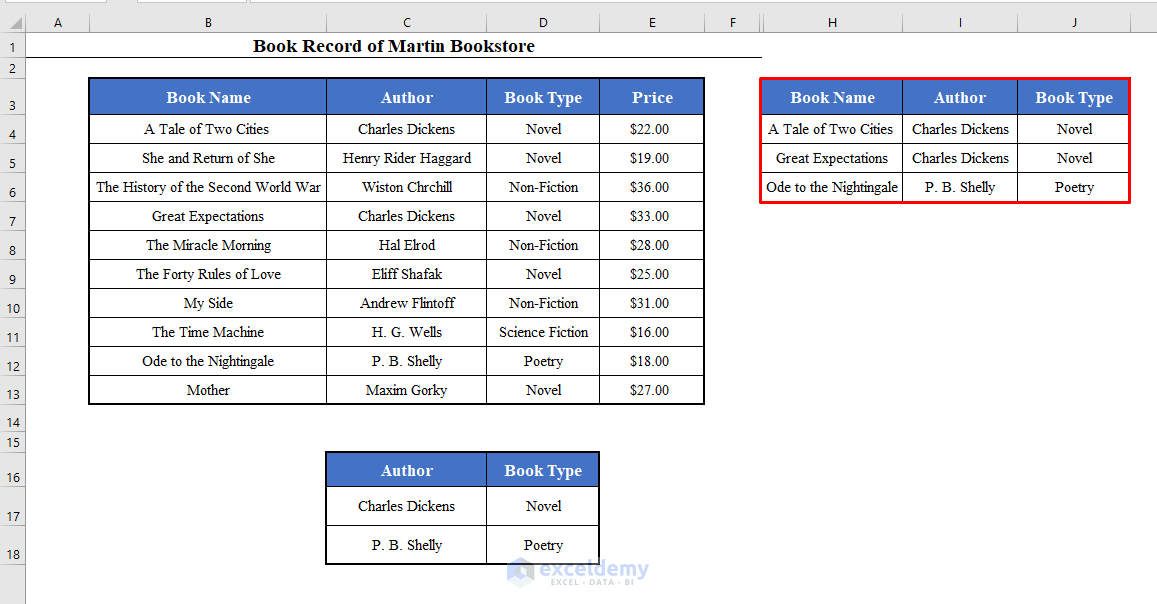Image resolution: width=1157 pixels, height=604 pixels.
Task: Select column header B
Action: 208,21
